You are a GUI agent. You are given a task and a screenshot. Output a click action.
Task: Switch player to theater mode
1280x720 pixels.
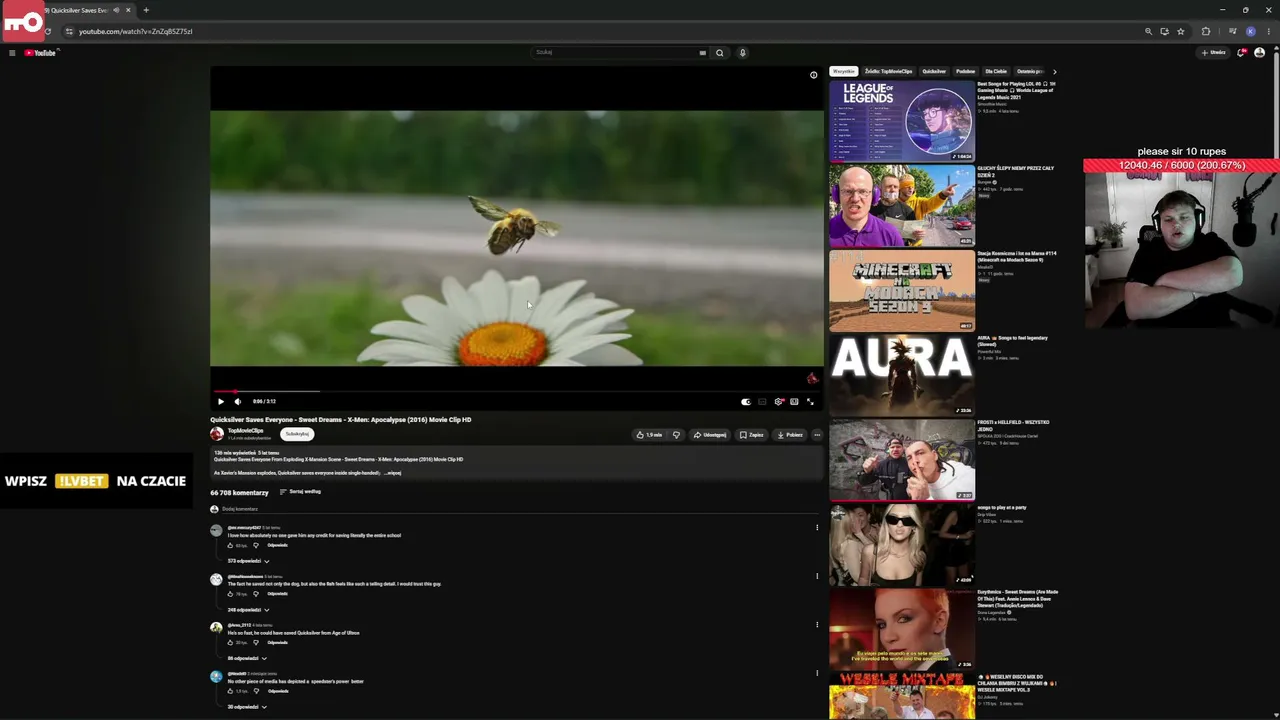coord(794,401)
